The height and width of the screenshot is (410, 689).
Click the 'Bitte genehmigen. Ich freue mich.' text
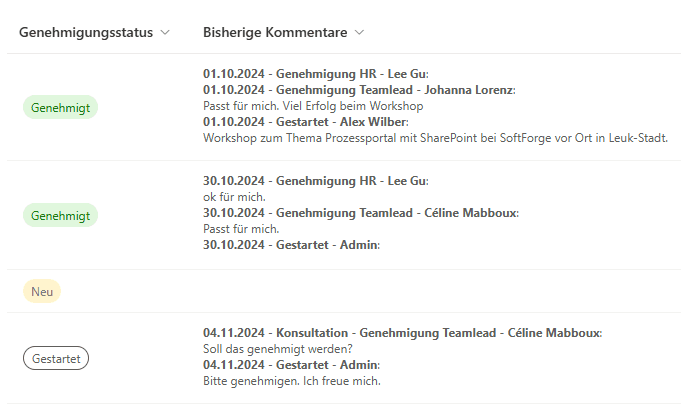pos(291,381)
